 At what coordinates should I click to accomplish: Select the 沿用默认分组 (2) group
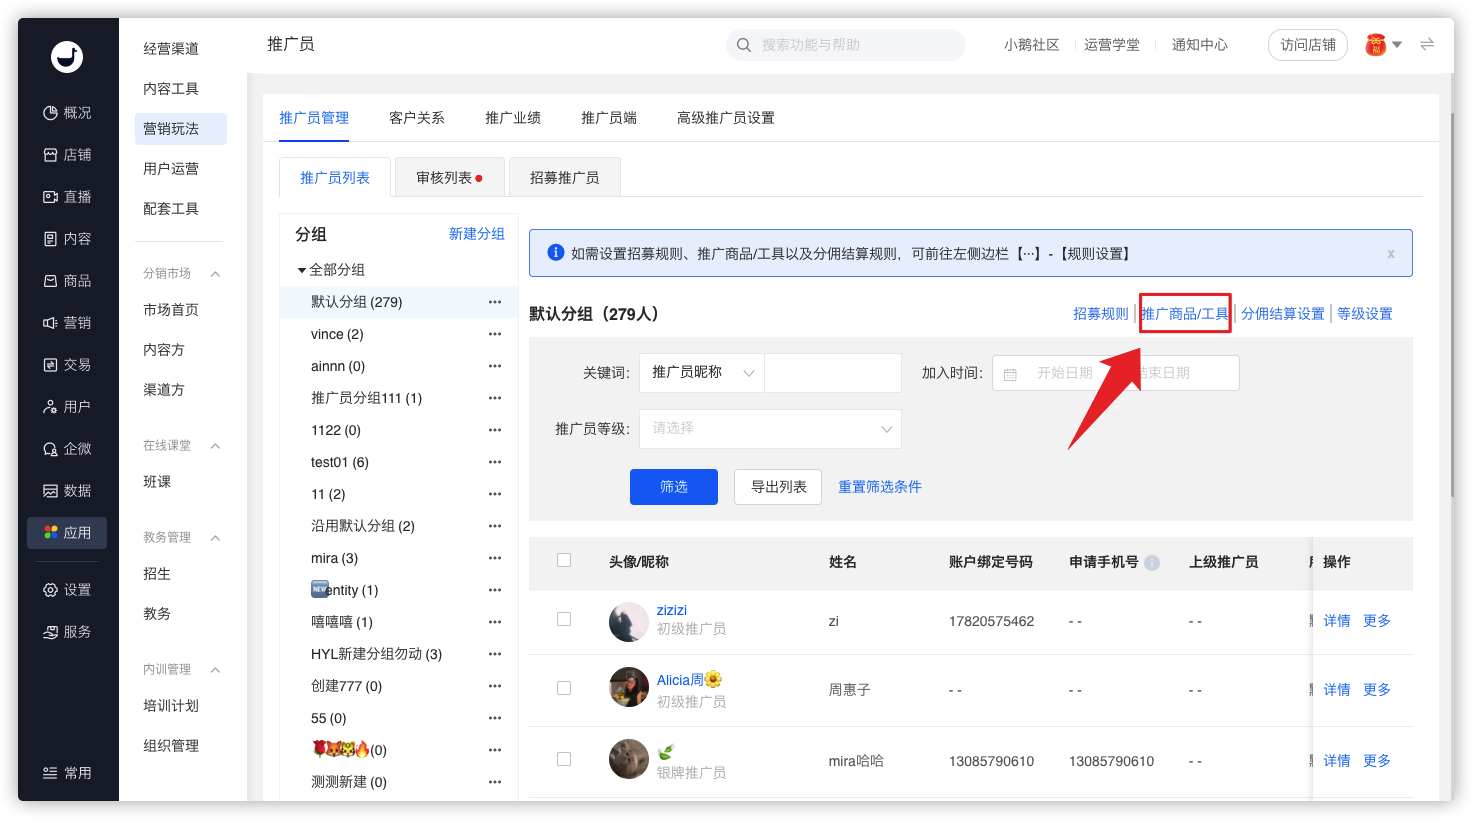pos(363,526)
